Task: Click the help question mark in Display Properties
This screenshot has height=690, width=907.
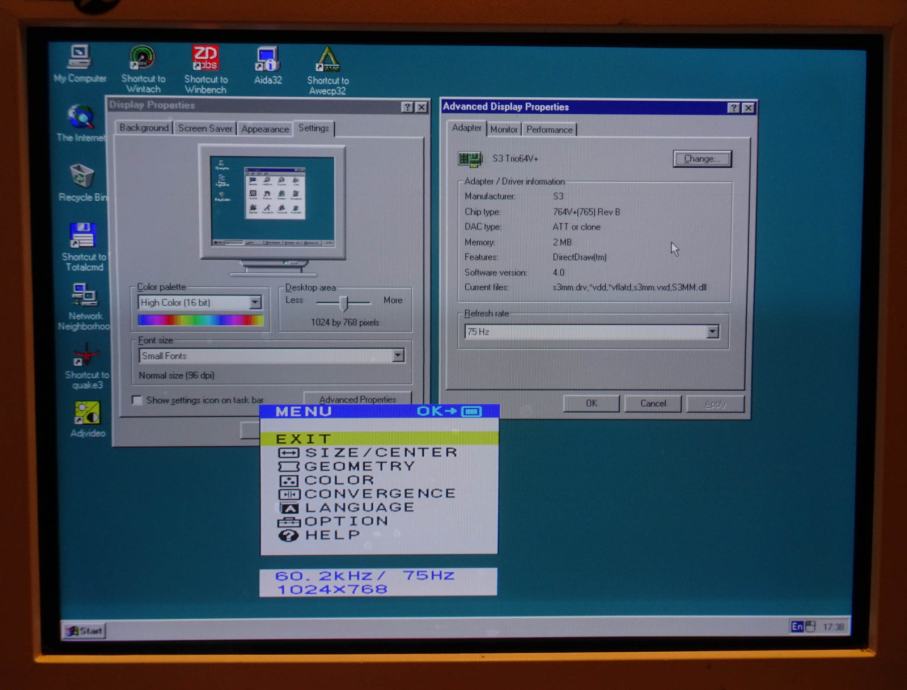Action: coord(407,107)
